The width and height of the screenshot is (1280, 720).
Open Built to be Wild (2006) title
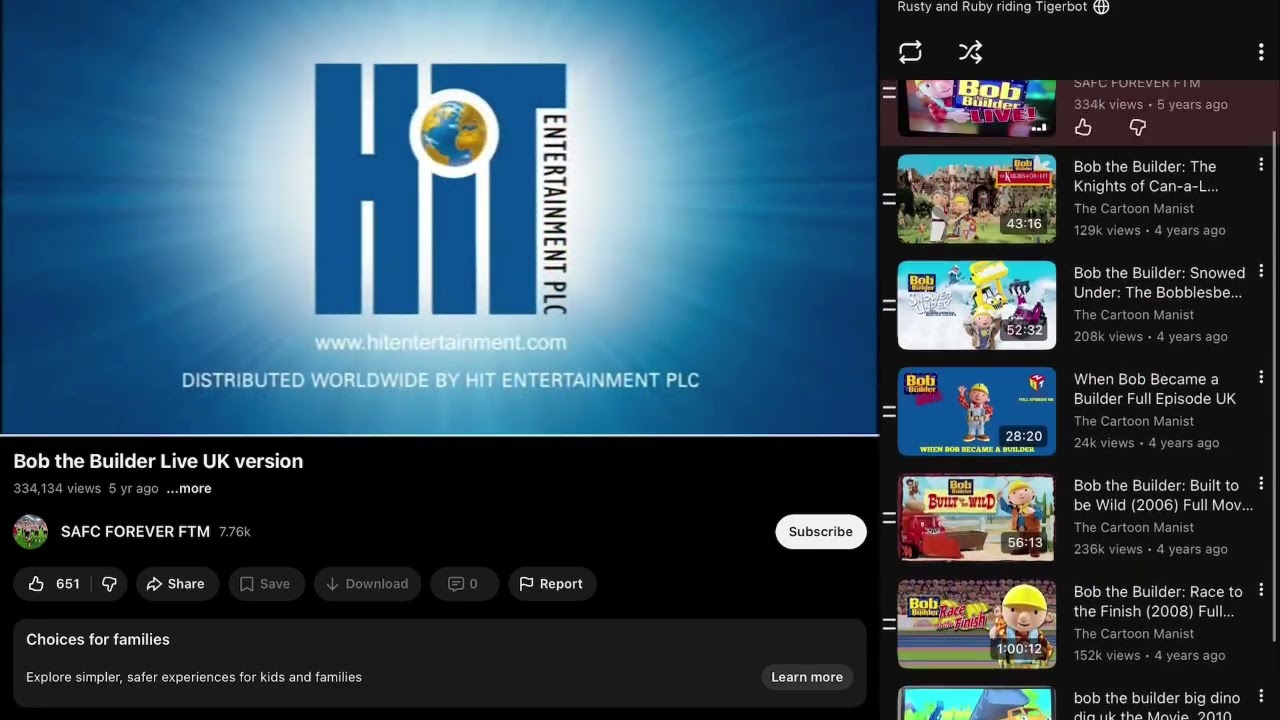pos(1163,495)
